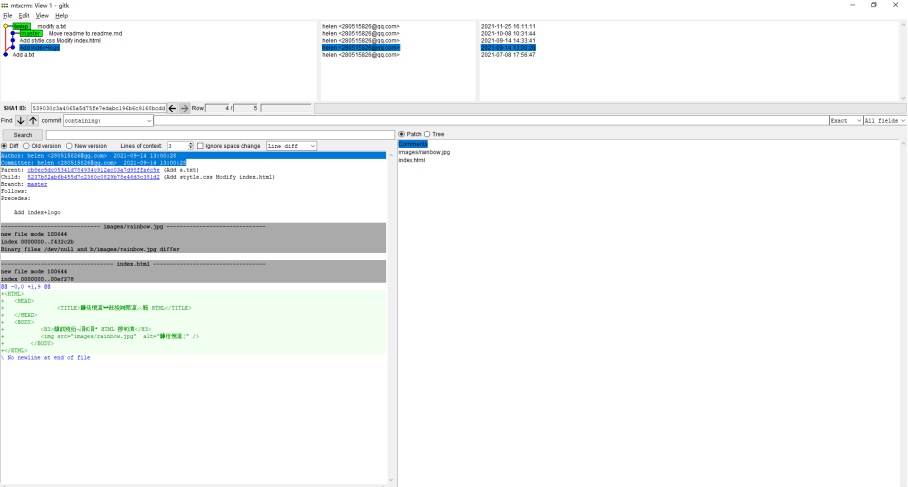Open the View menu

coord(42,16)
